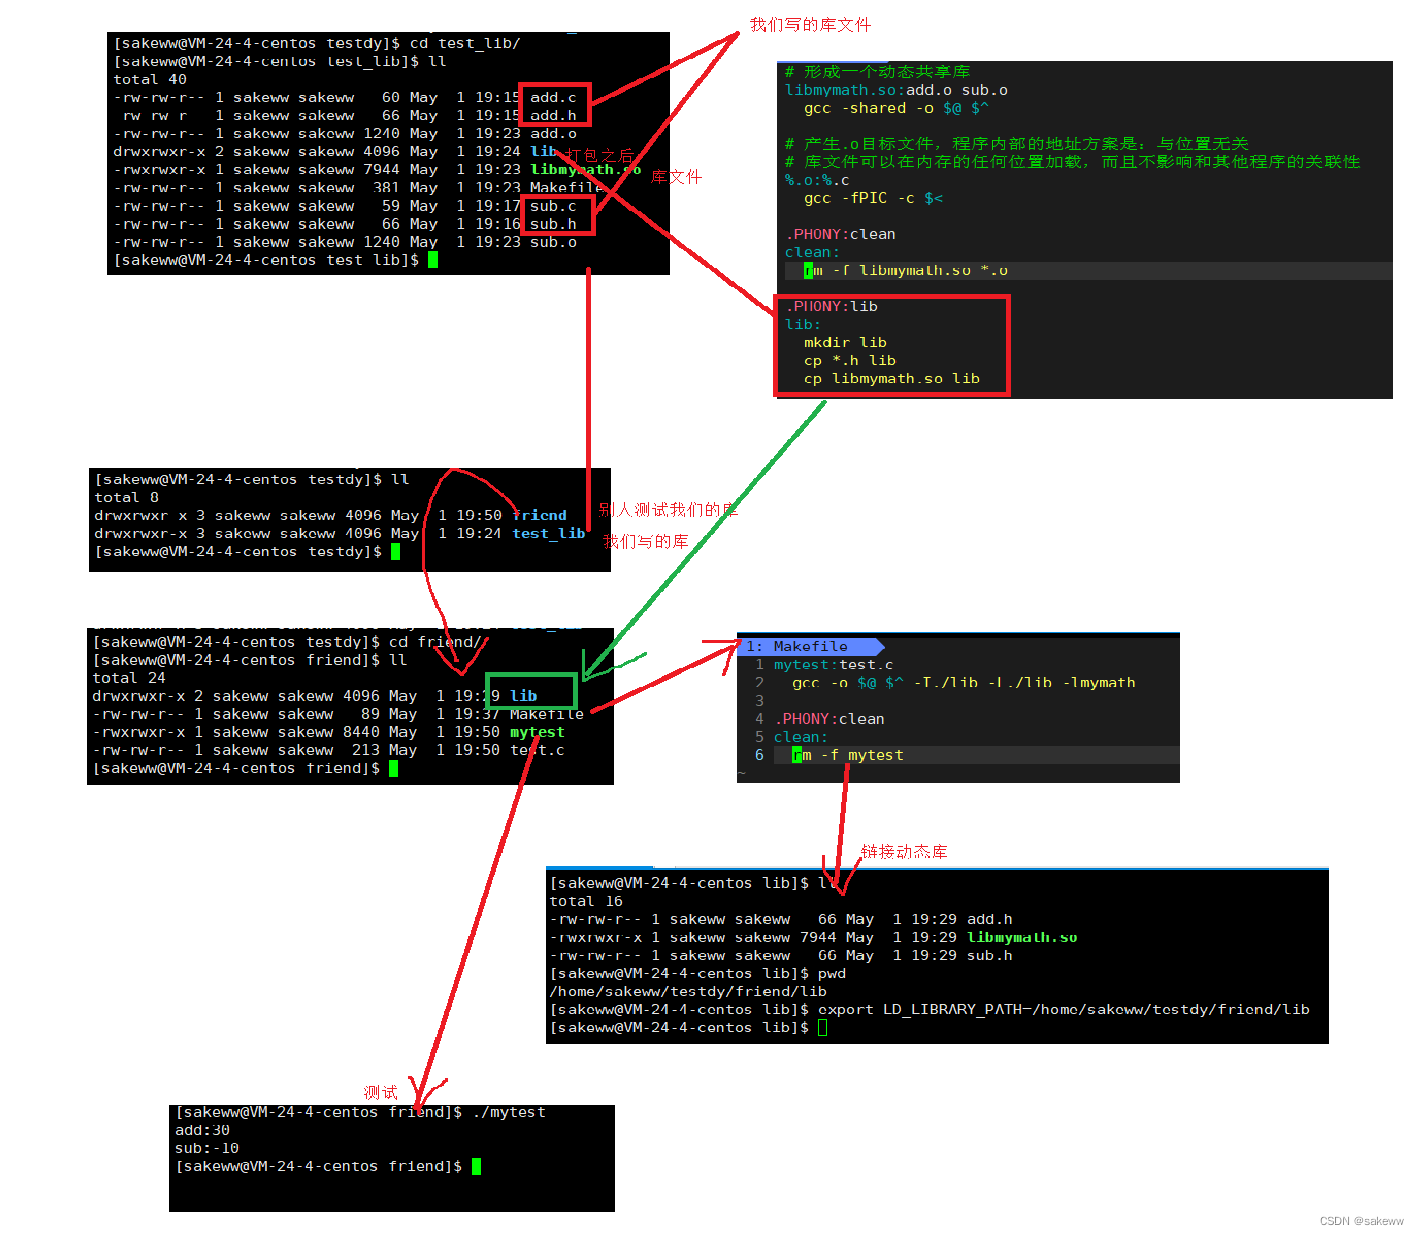Click the 'add:30' output line
This screenshot has height=1235, width=1419.
point(202,1130)
